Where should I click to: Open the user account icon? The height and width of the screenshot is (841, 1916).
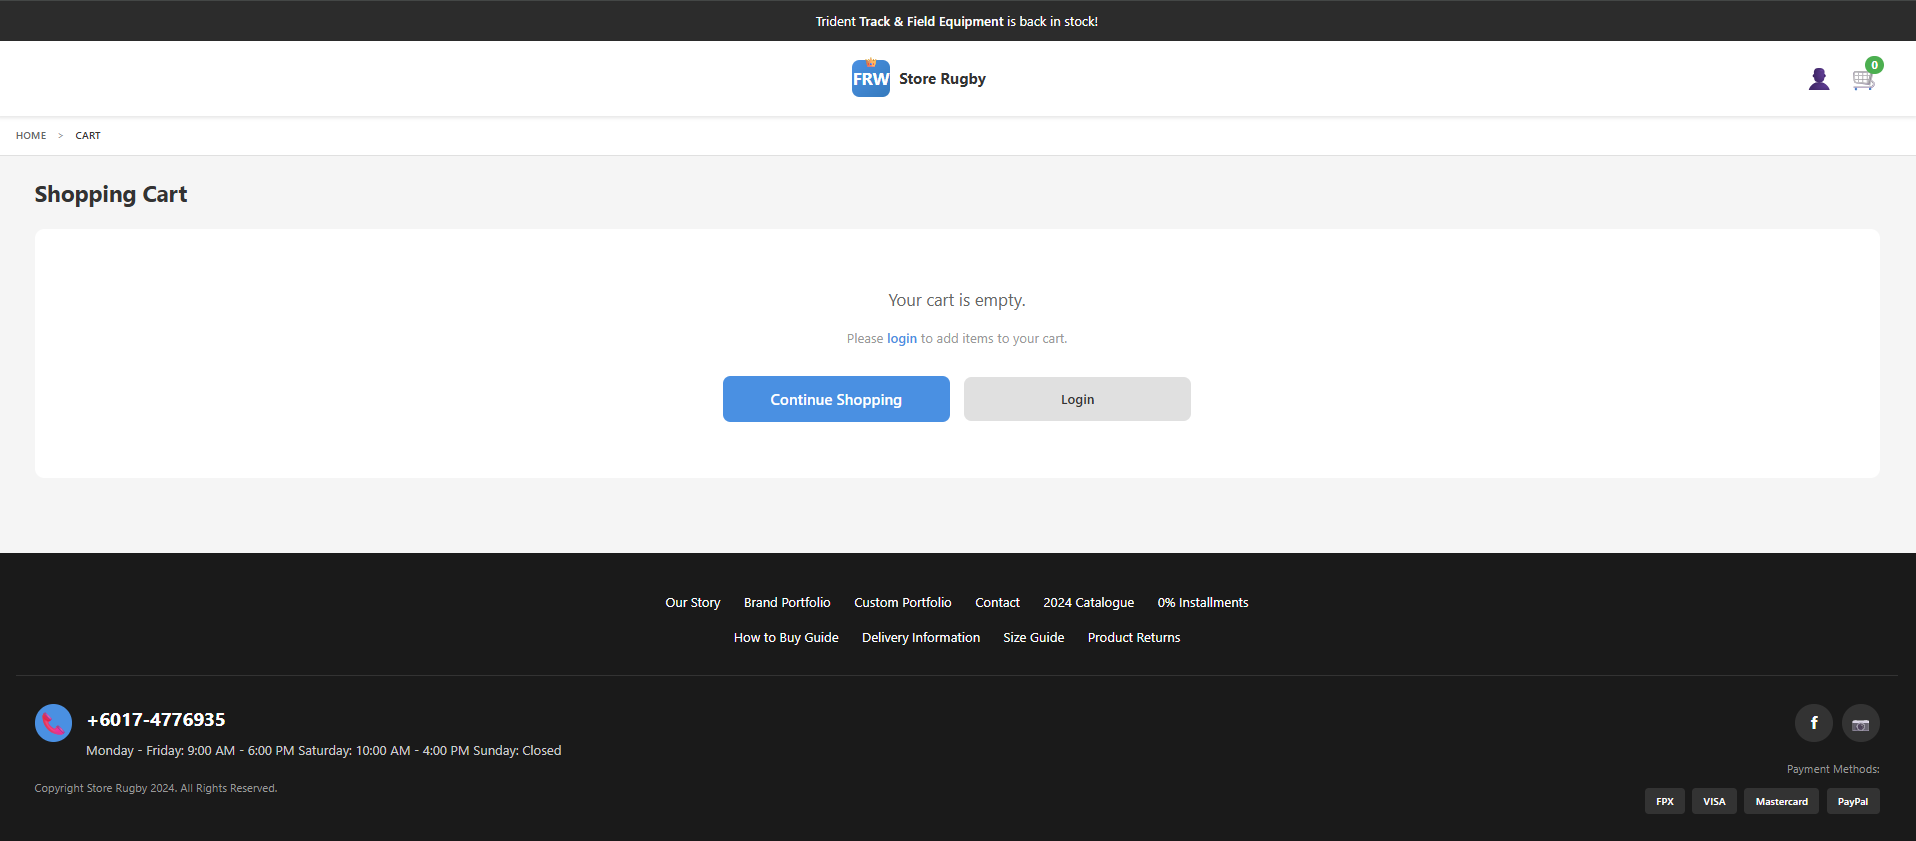tap(1818, 79)
